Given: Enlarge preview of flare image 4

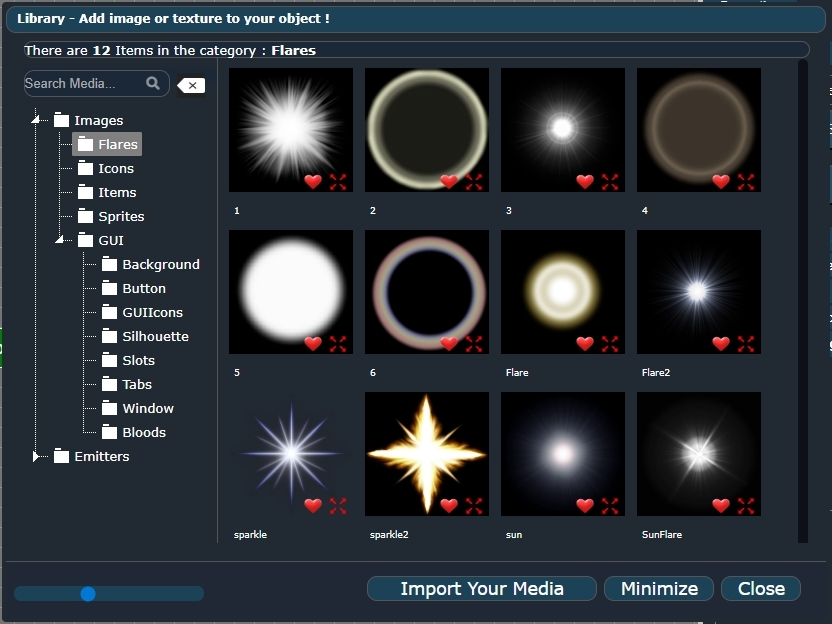Looking at the screenshot, I should 746,182.
